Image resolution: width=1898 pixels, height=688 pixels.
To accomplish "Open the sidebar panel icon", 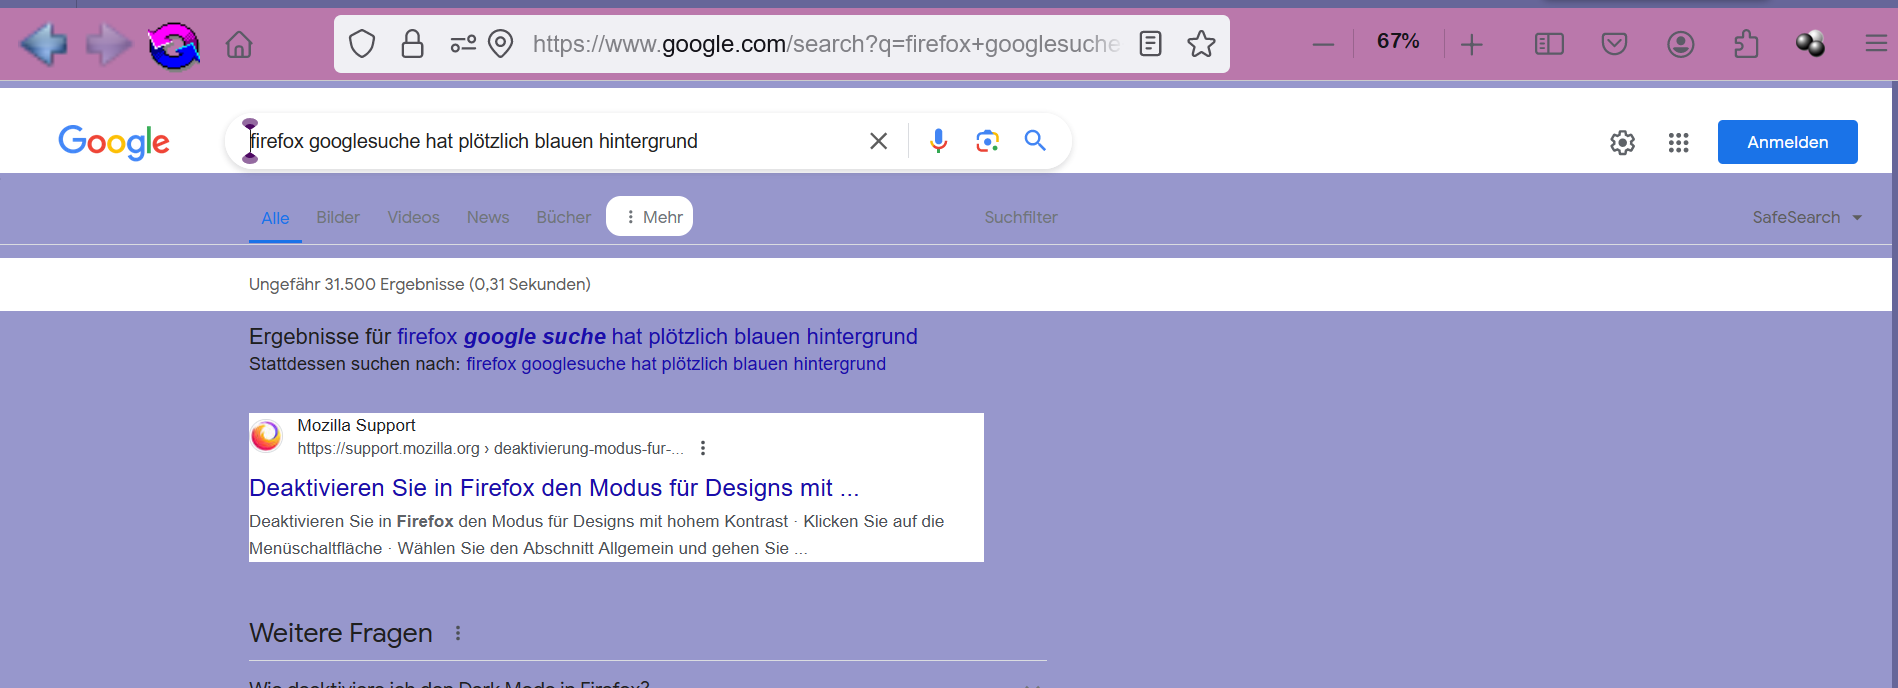I will tap(1549, 44).
